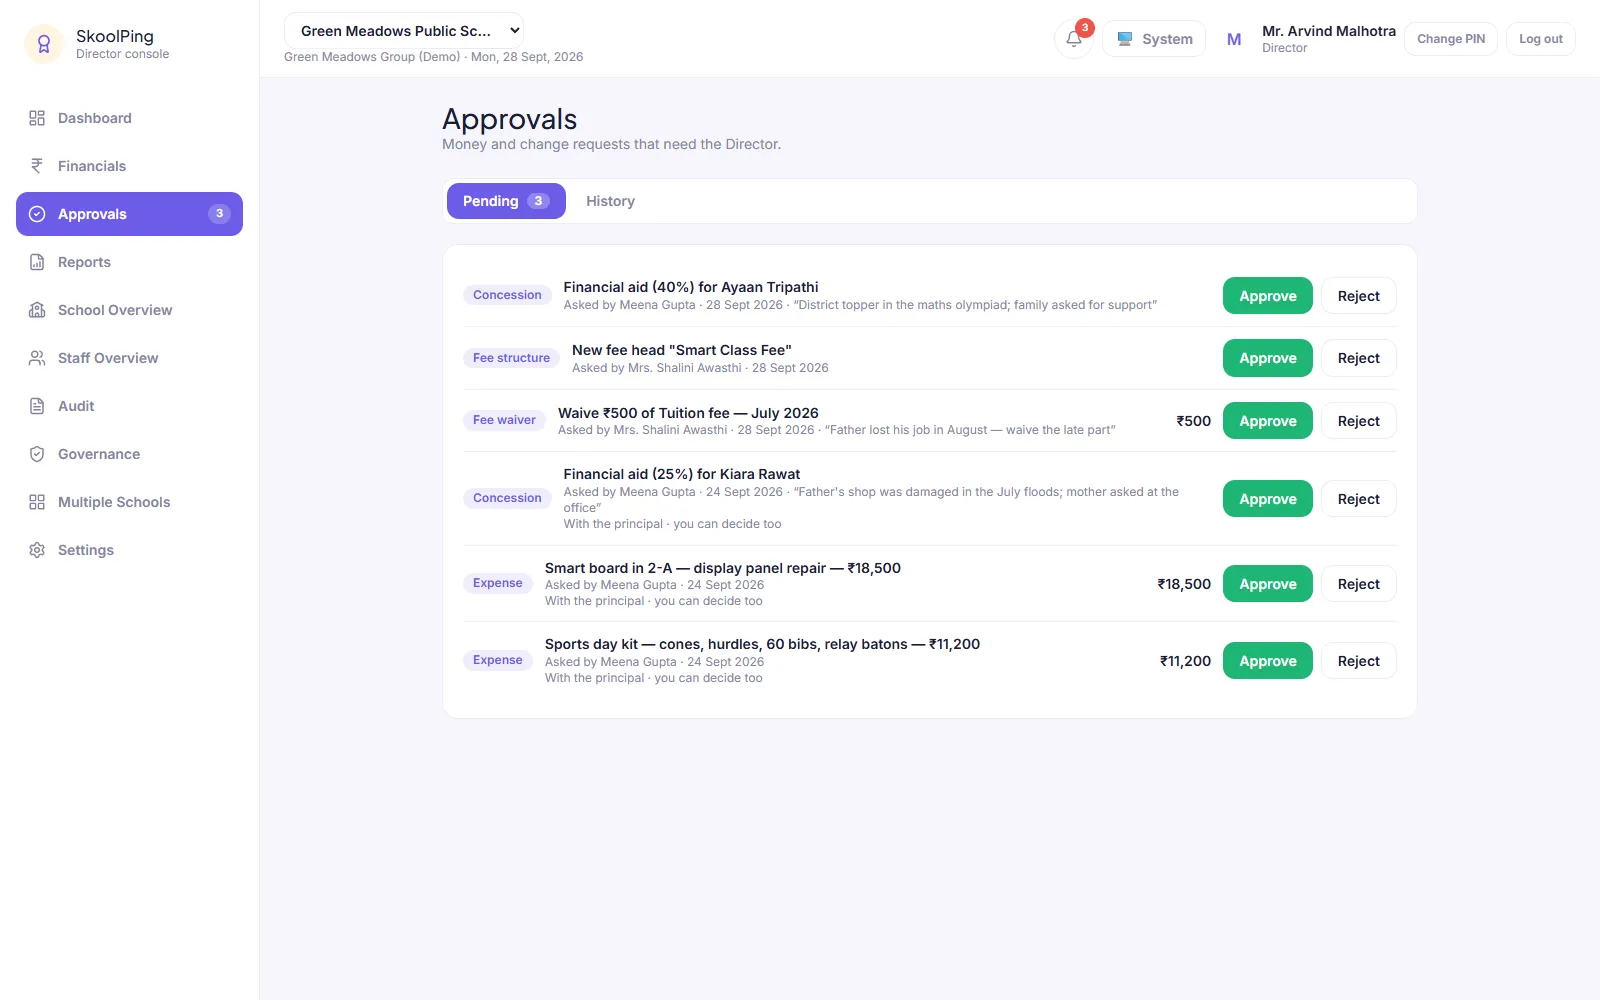This screenshot has width=1600, height=1000.
Task: Approve the ₹500 tuition fee waiver
Action: pyautogui.click(x=1268, y=421)
